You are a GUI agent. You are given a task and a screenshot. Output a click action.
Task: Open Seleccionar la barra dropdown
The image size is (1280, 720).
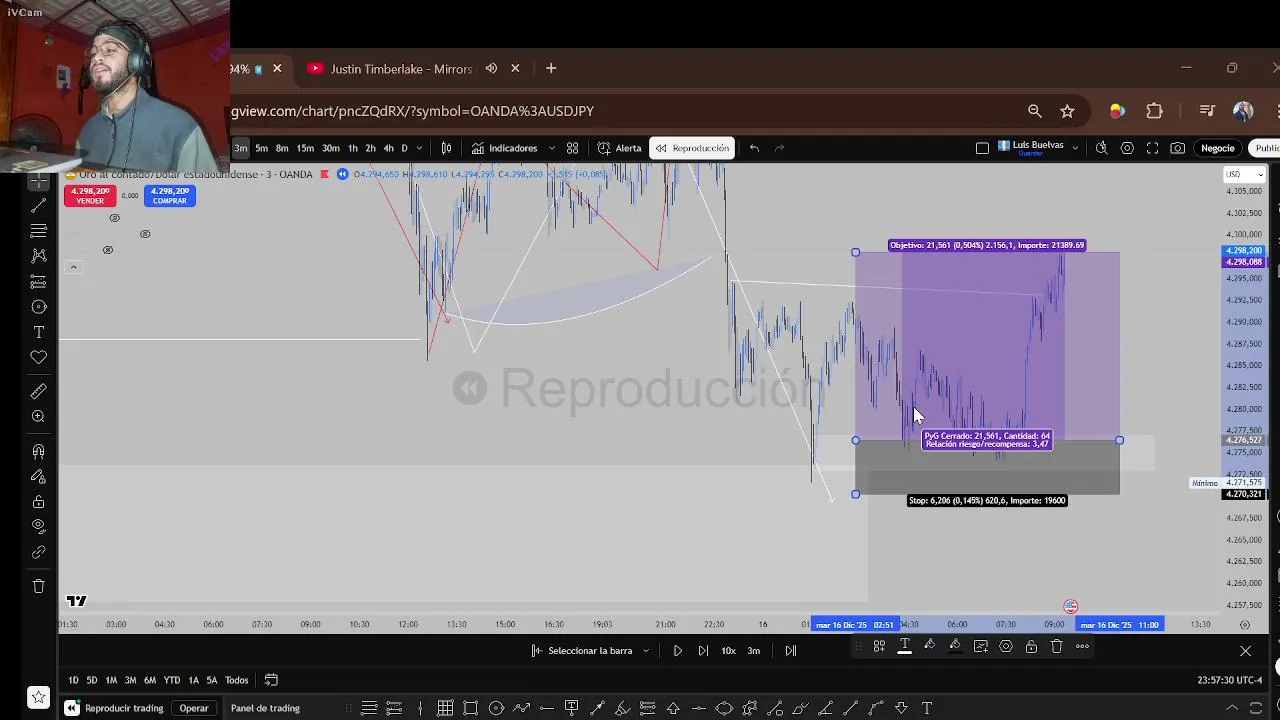pos(590,651)
